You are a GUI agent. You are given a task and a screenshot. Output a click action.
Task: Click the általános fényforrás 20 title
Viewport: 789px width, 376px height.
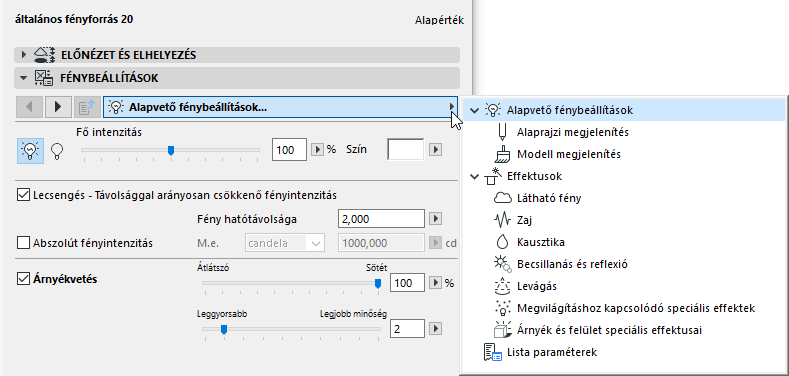75,20
